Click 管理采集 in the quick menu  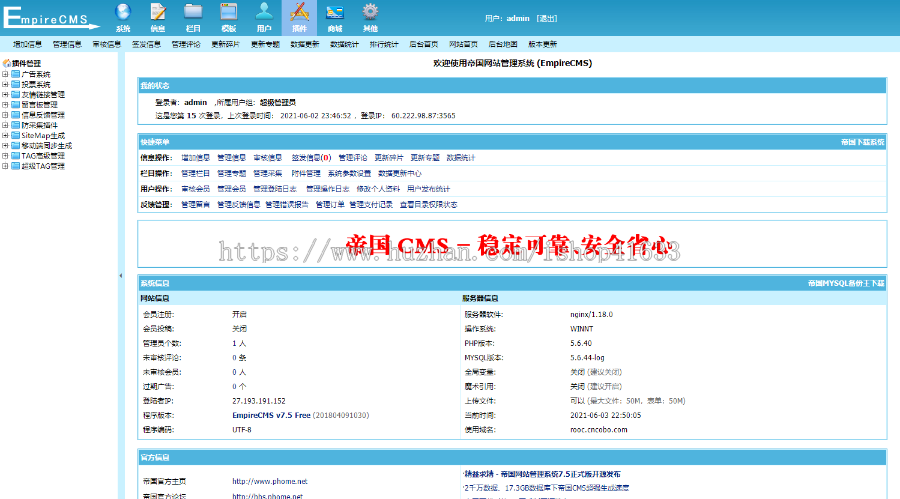268,173
